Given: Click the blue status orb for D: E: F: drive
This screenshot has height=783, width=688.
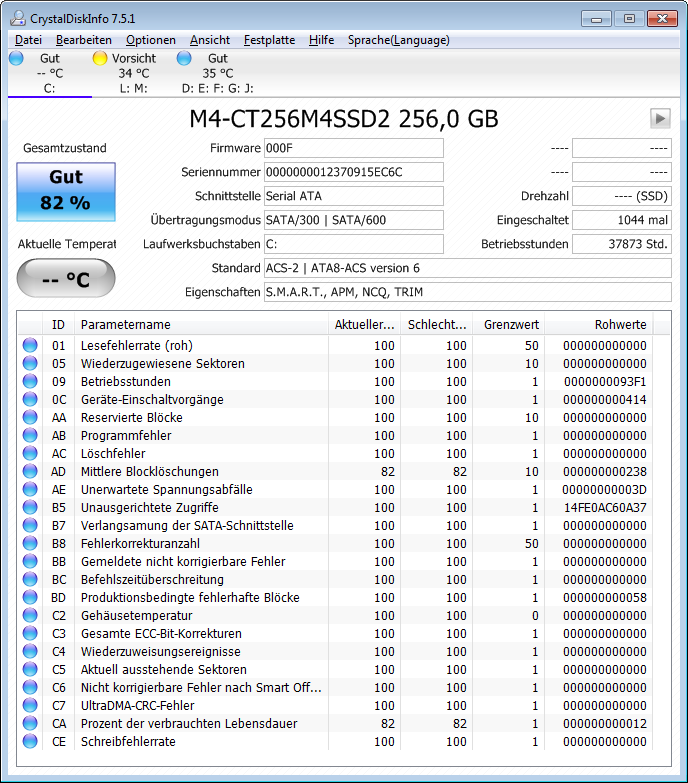Looking at the screenshot, I should click(184, 58).
